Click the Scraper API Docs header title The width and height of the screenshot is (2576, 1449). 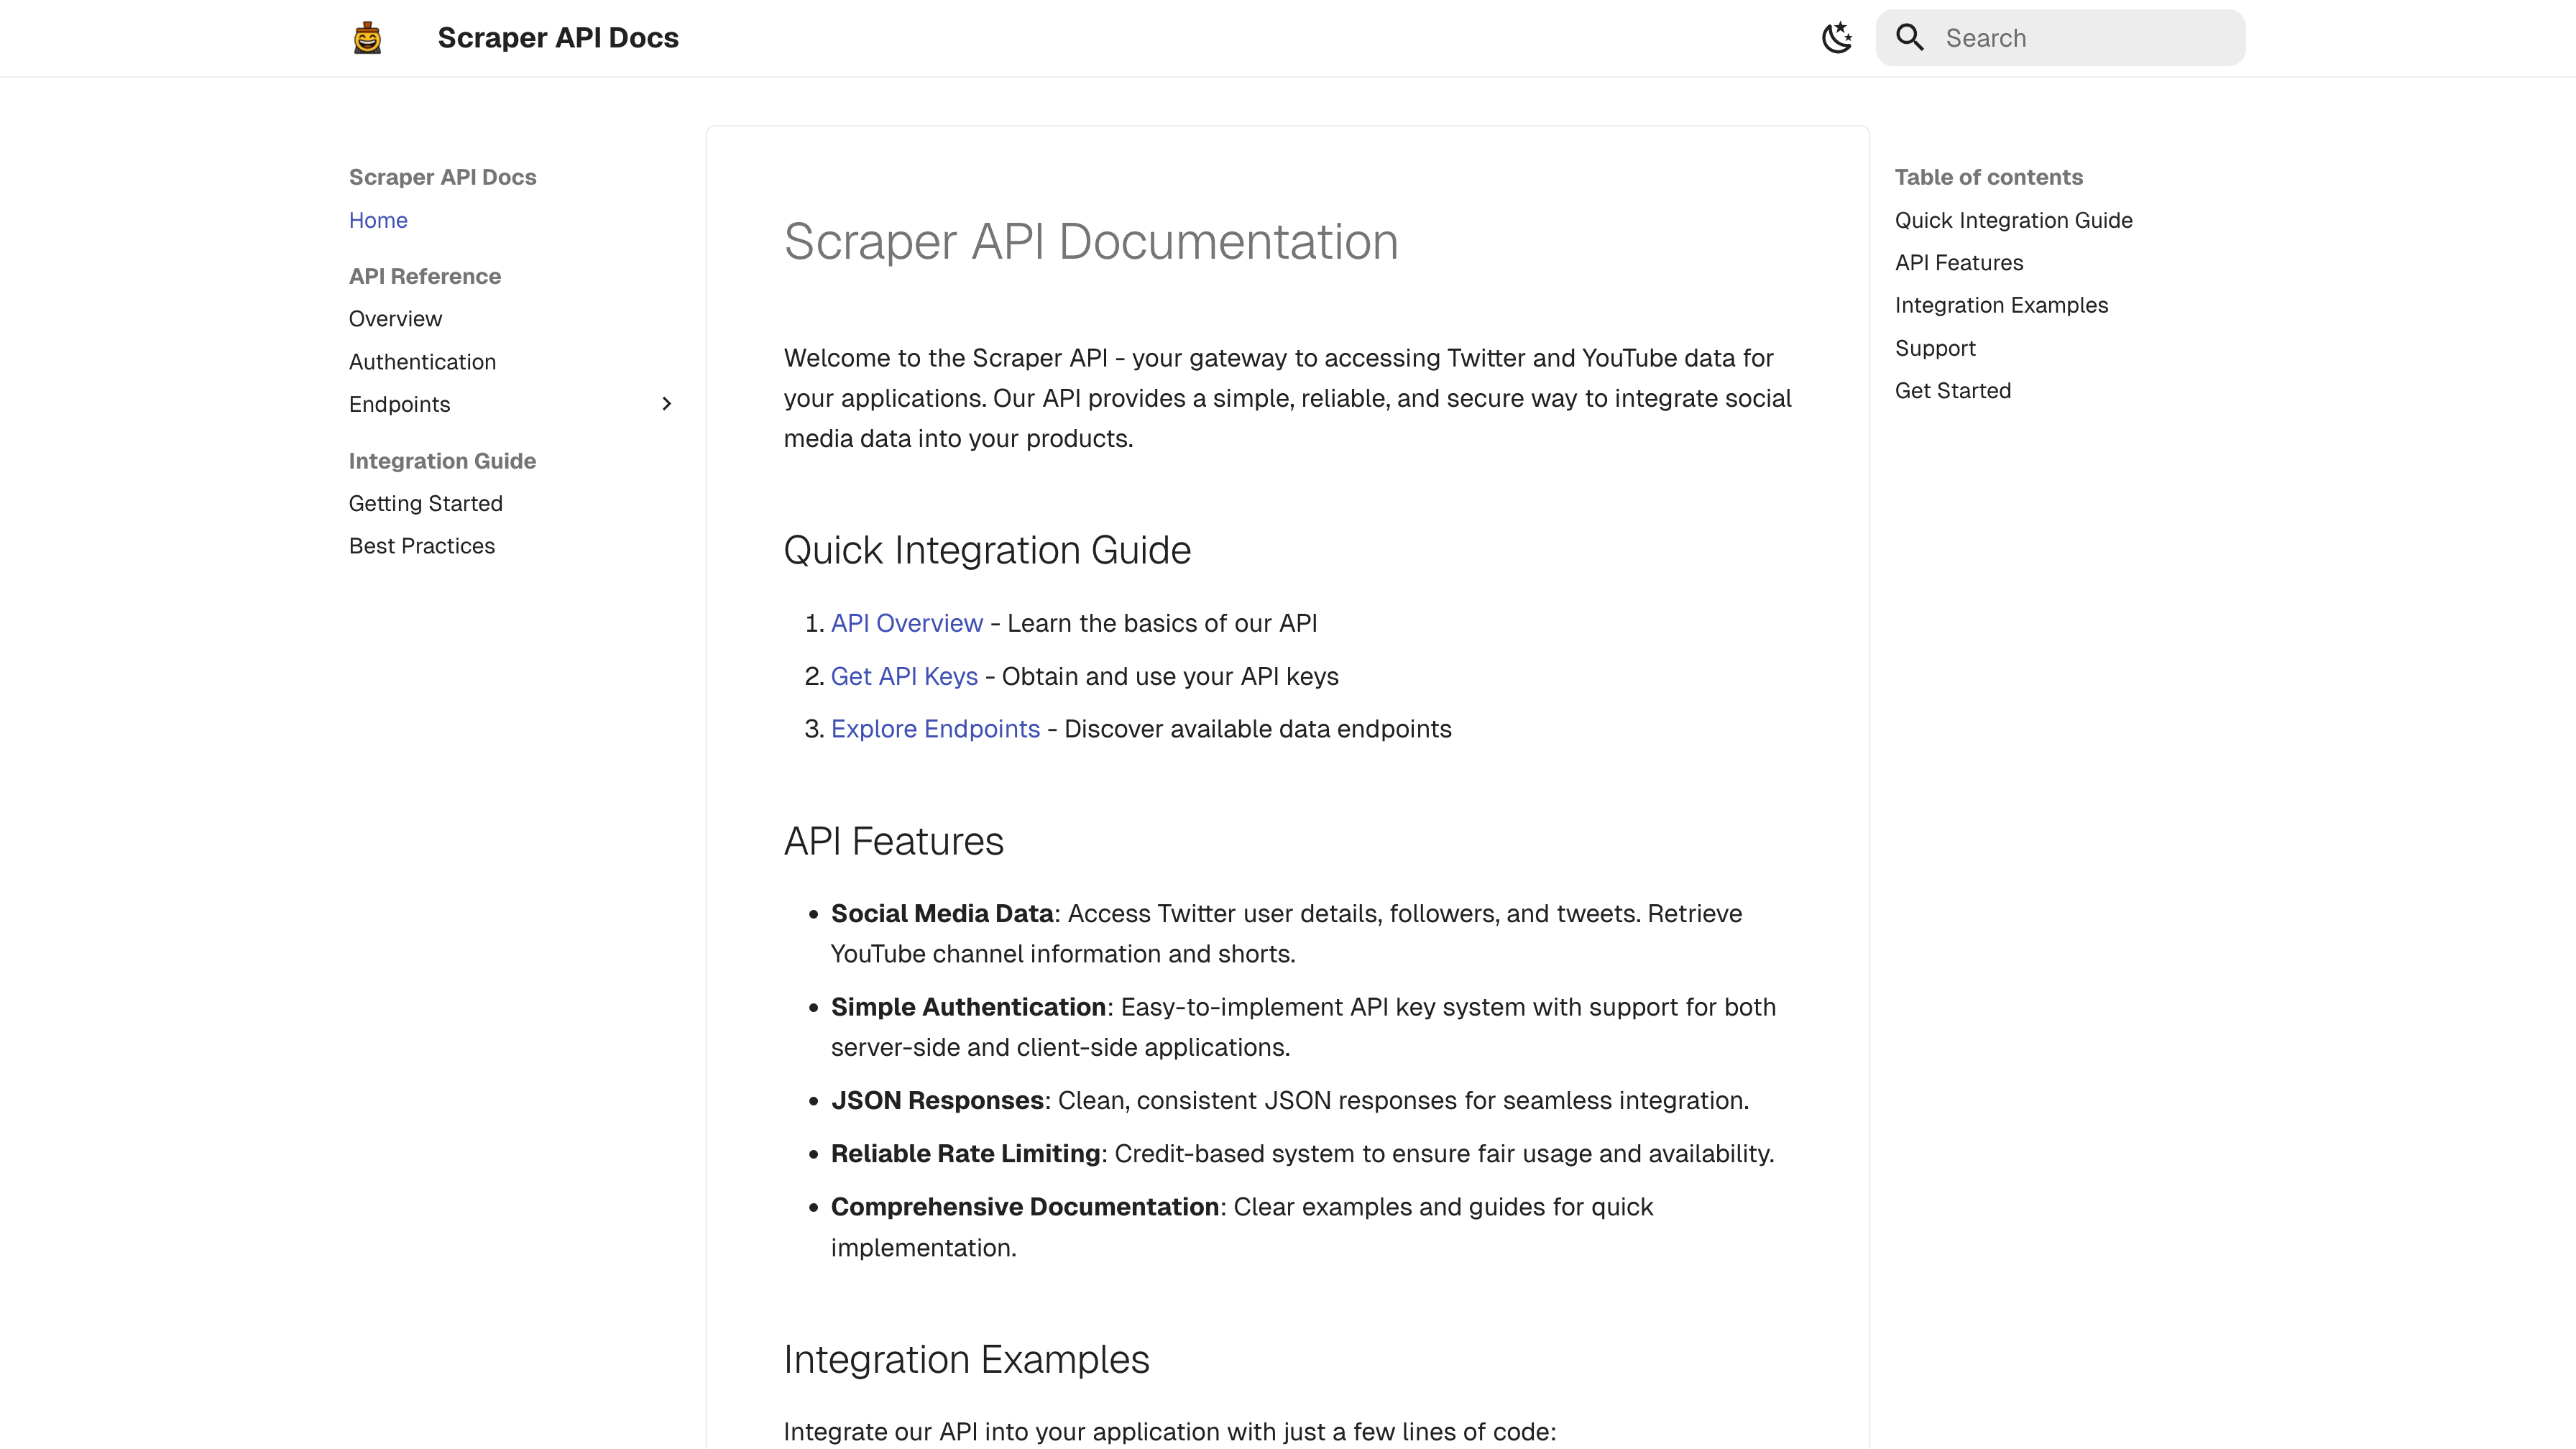(x=558, y=38)
